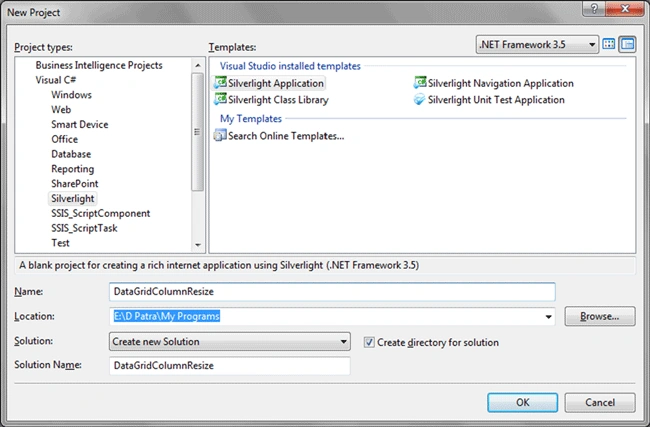The height and width of the screenshot is (427, 650).
Task: Click the project types scrollbar thumb
Action: [x=197, y=132]
